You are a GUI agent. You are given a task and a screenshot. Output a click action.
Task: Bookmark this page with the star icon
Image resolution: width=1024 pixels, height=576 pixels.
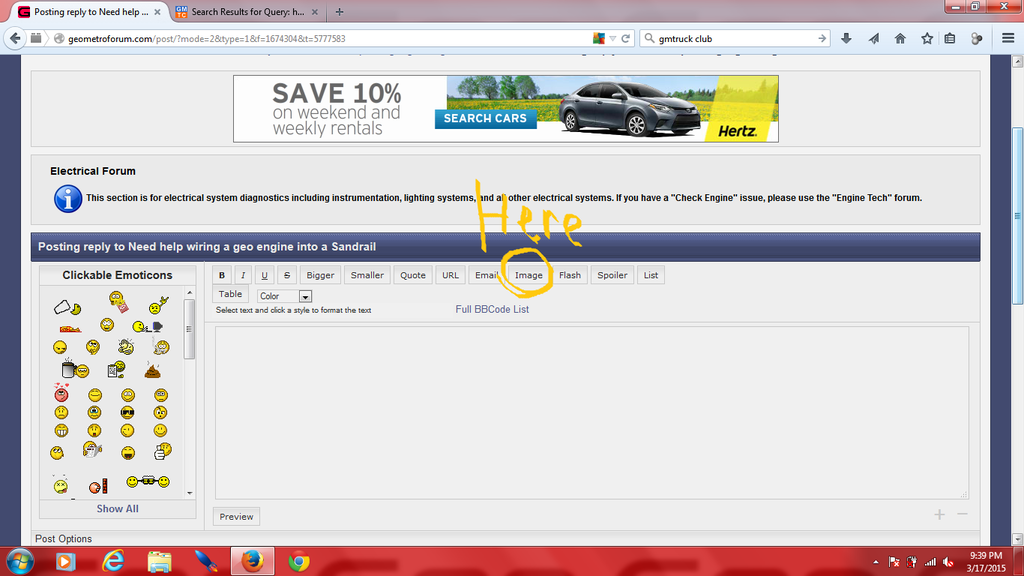[x=926, y=39]
